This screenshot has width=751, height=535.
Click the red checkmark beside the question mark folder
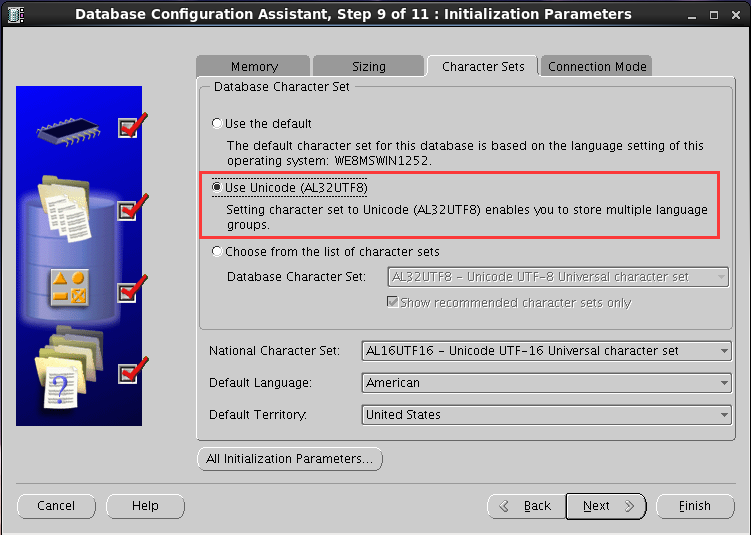tap(133, 370)
